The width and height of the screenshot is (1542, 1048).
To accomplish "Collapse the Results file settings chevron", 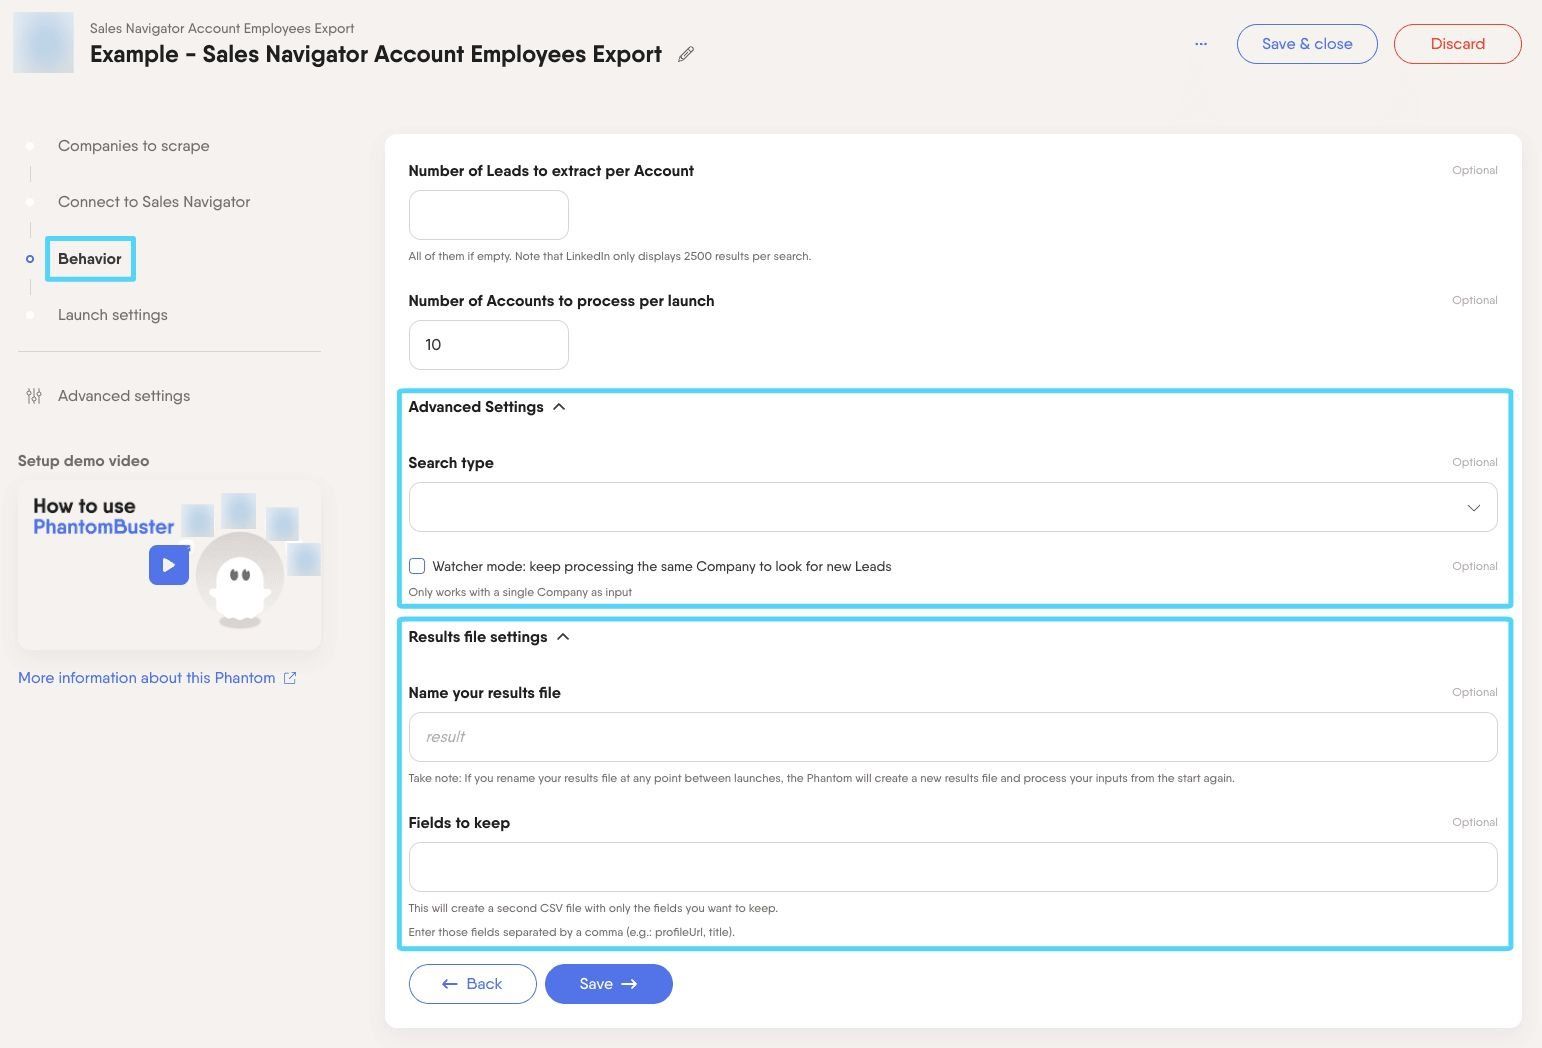I will [x=563, y=637].
